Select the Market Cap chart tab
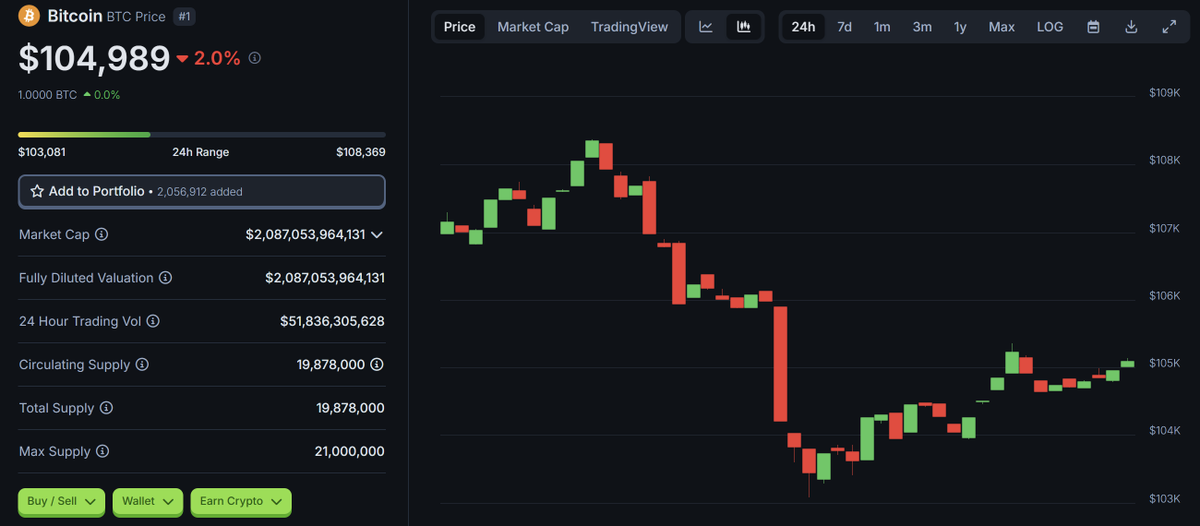This screenshot has height=526, width=1200. 533,27
